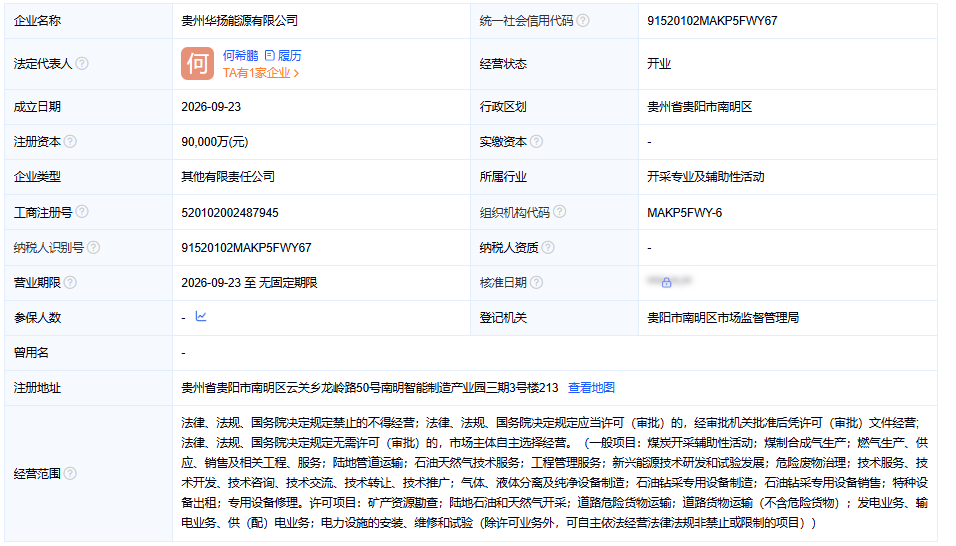Click the 履历 document icon
956x546 pixels.
[x=269, y=55]
